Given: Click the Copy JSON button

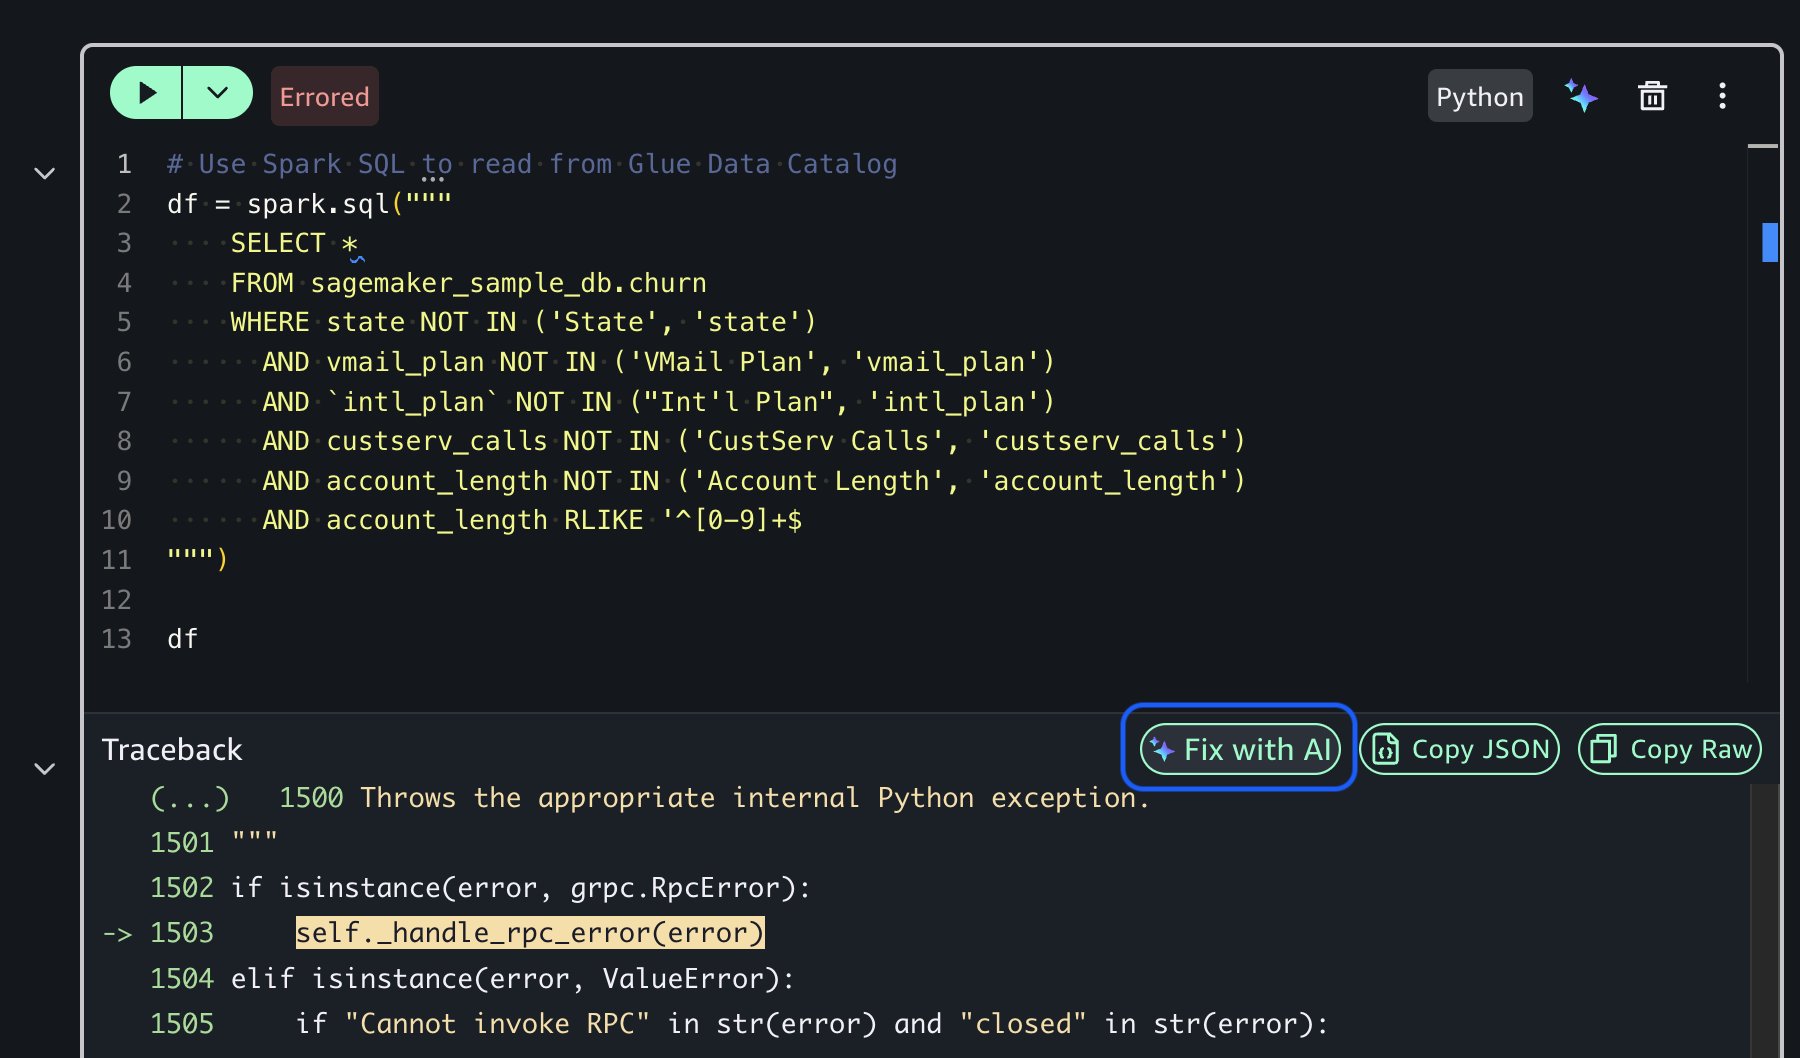Looking at the screenshot, I should [x=1460, y=749].
